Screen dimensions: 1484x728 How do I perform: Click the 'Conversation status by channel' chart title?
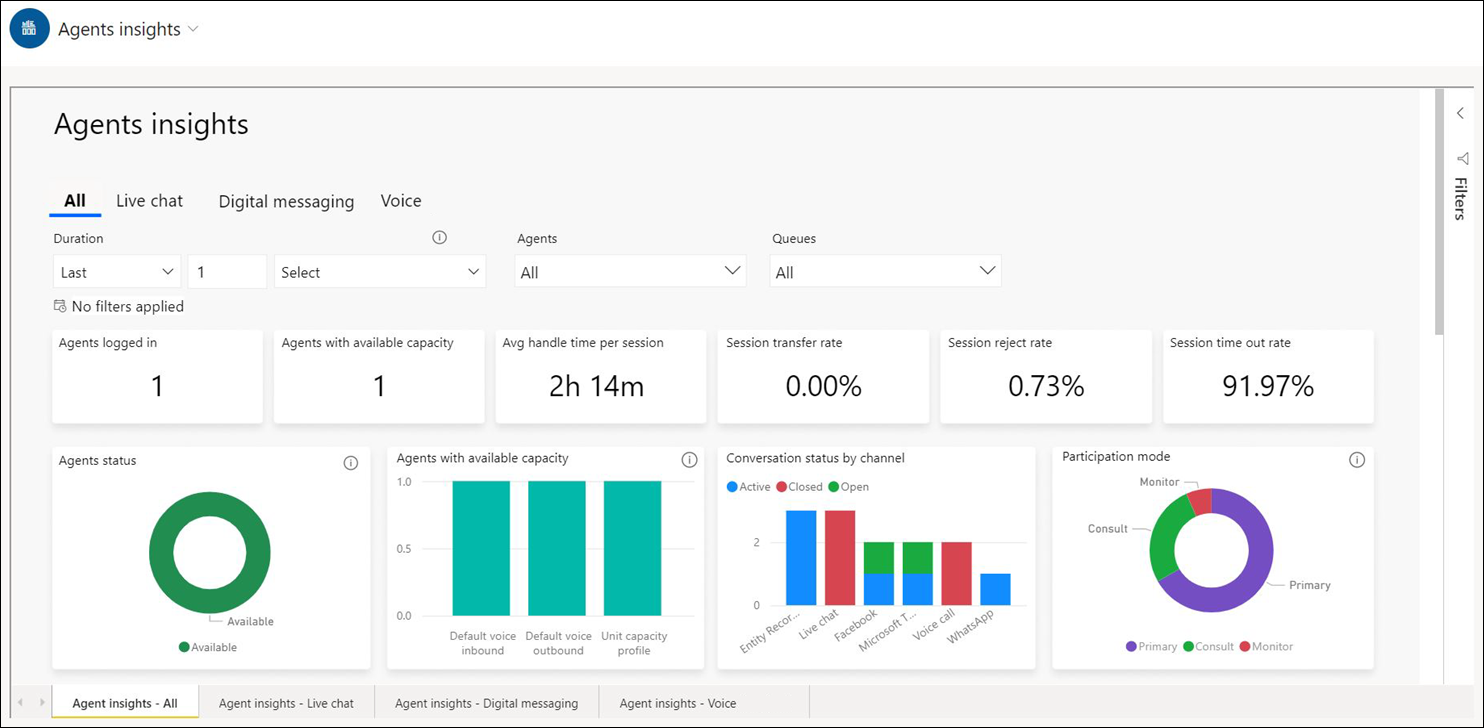click(815, 458)
